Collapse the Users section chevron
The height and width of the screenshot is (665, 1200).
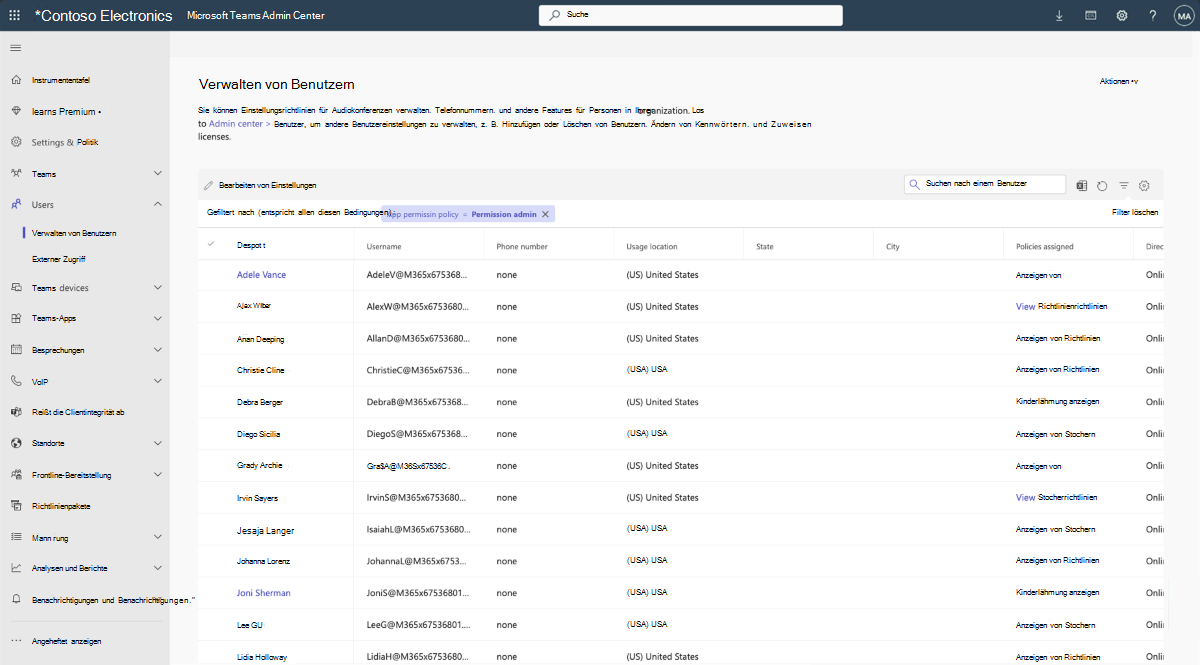(158, 204)
